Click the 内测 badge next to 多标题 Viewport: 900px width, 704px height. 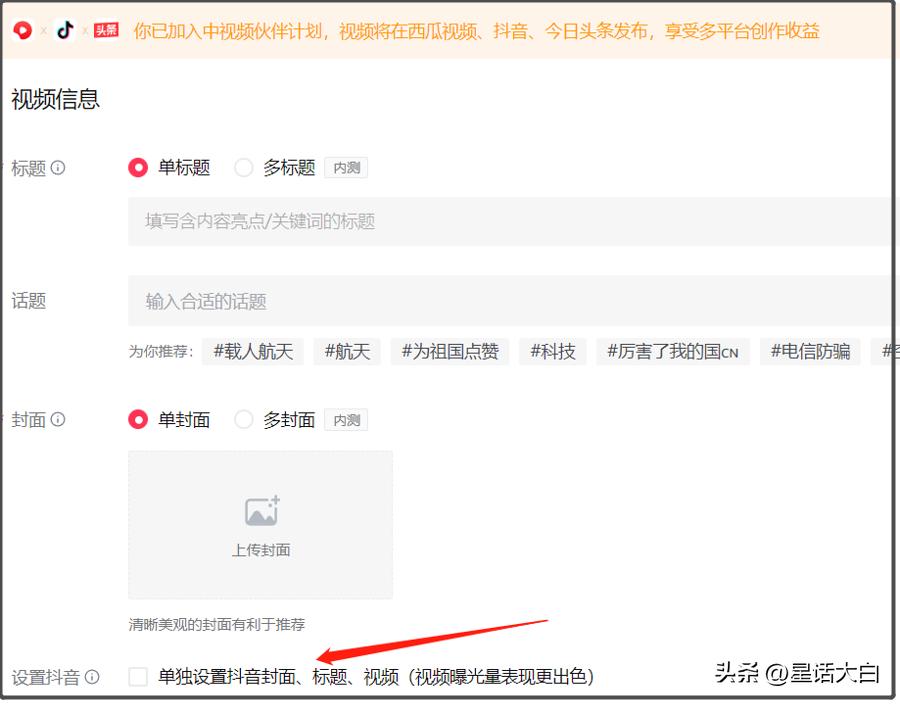346,168
